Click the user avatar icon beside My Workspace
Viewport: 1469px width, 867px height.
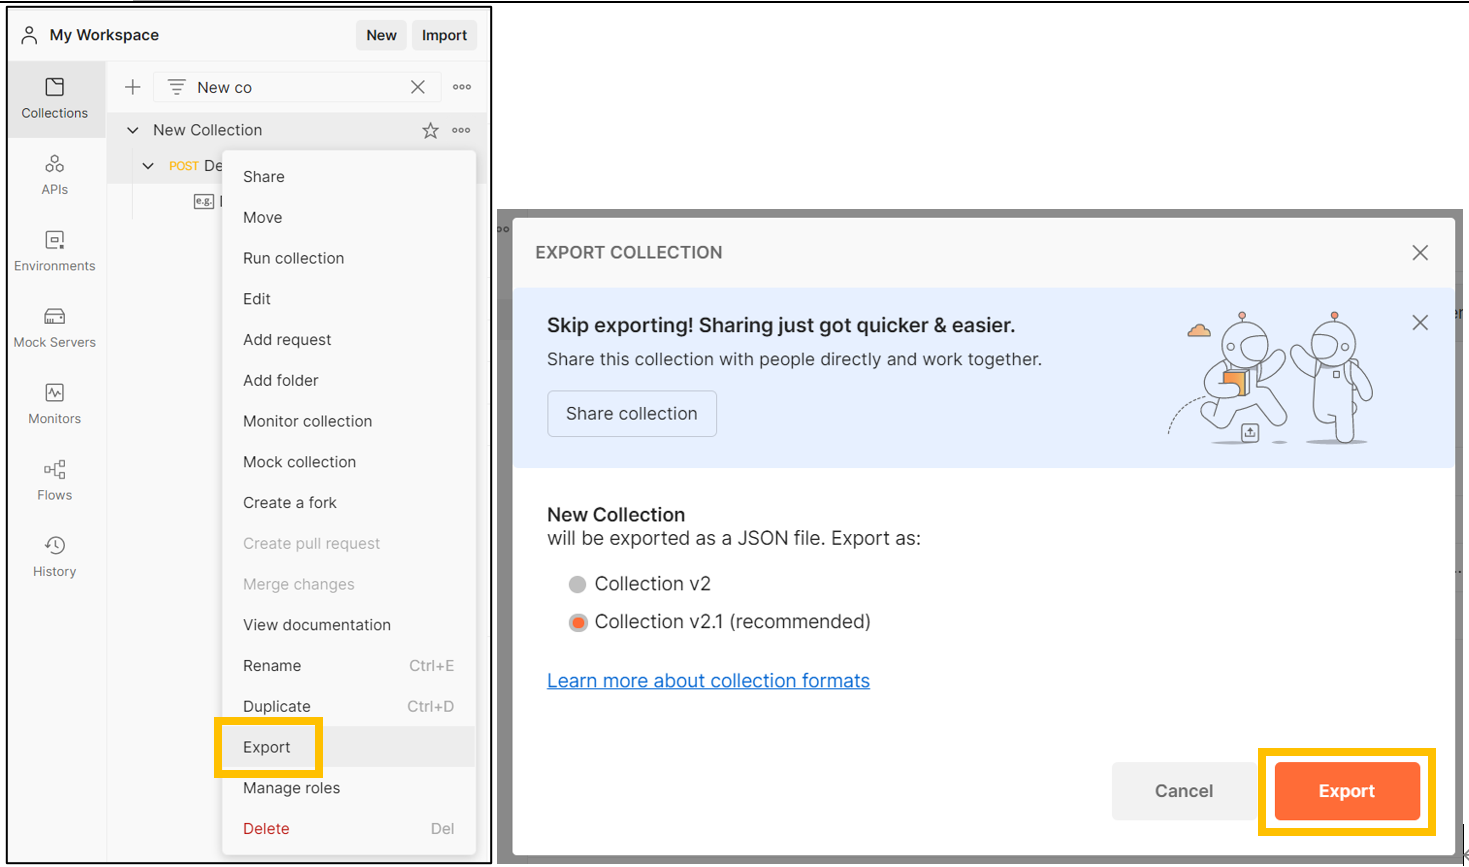(x=29, y=35)
